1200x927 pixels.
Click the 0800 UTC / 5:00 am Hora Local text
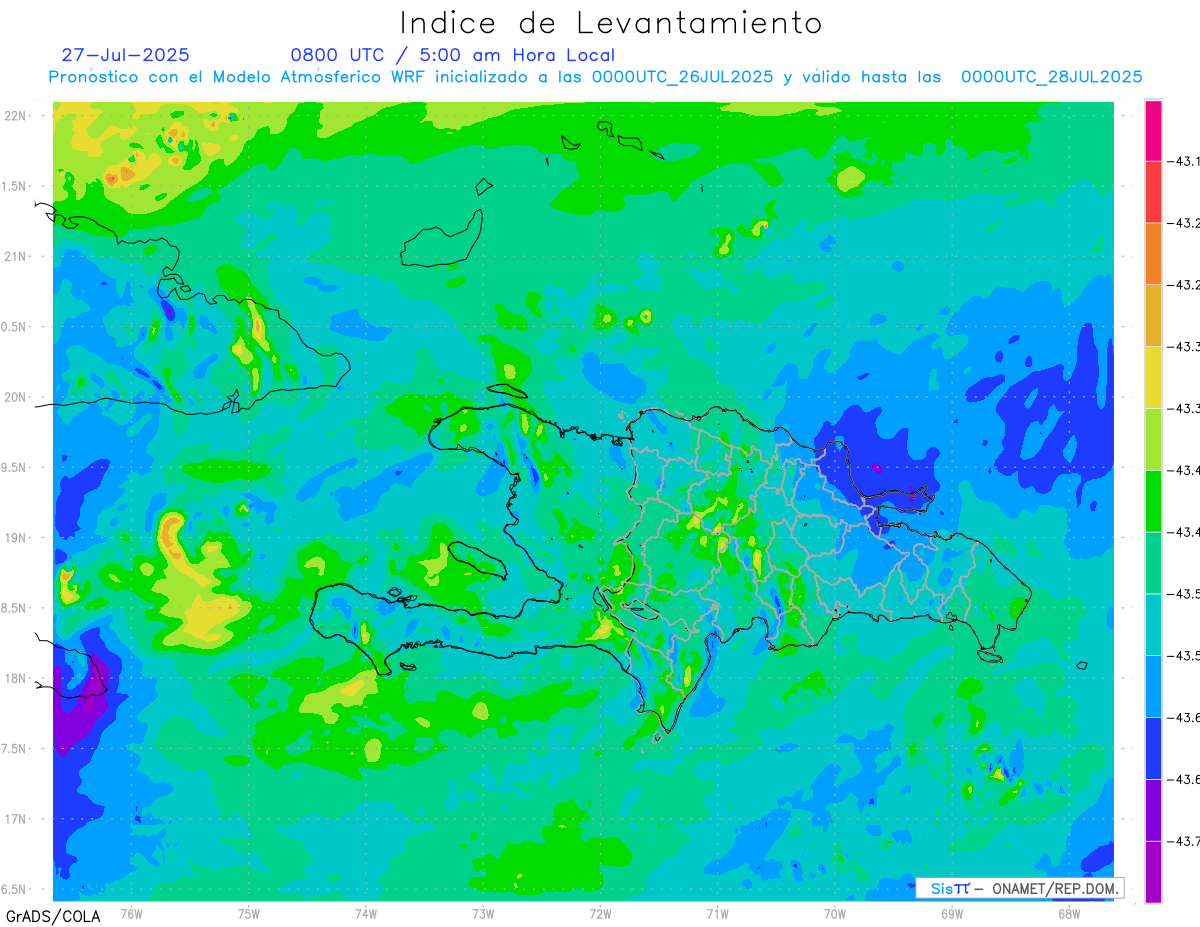(453, 55)
